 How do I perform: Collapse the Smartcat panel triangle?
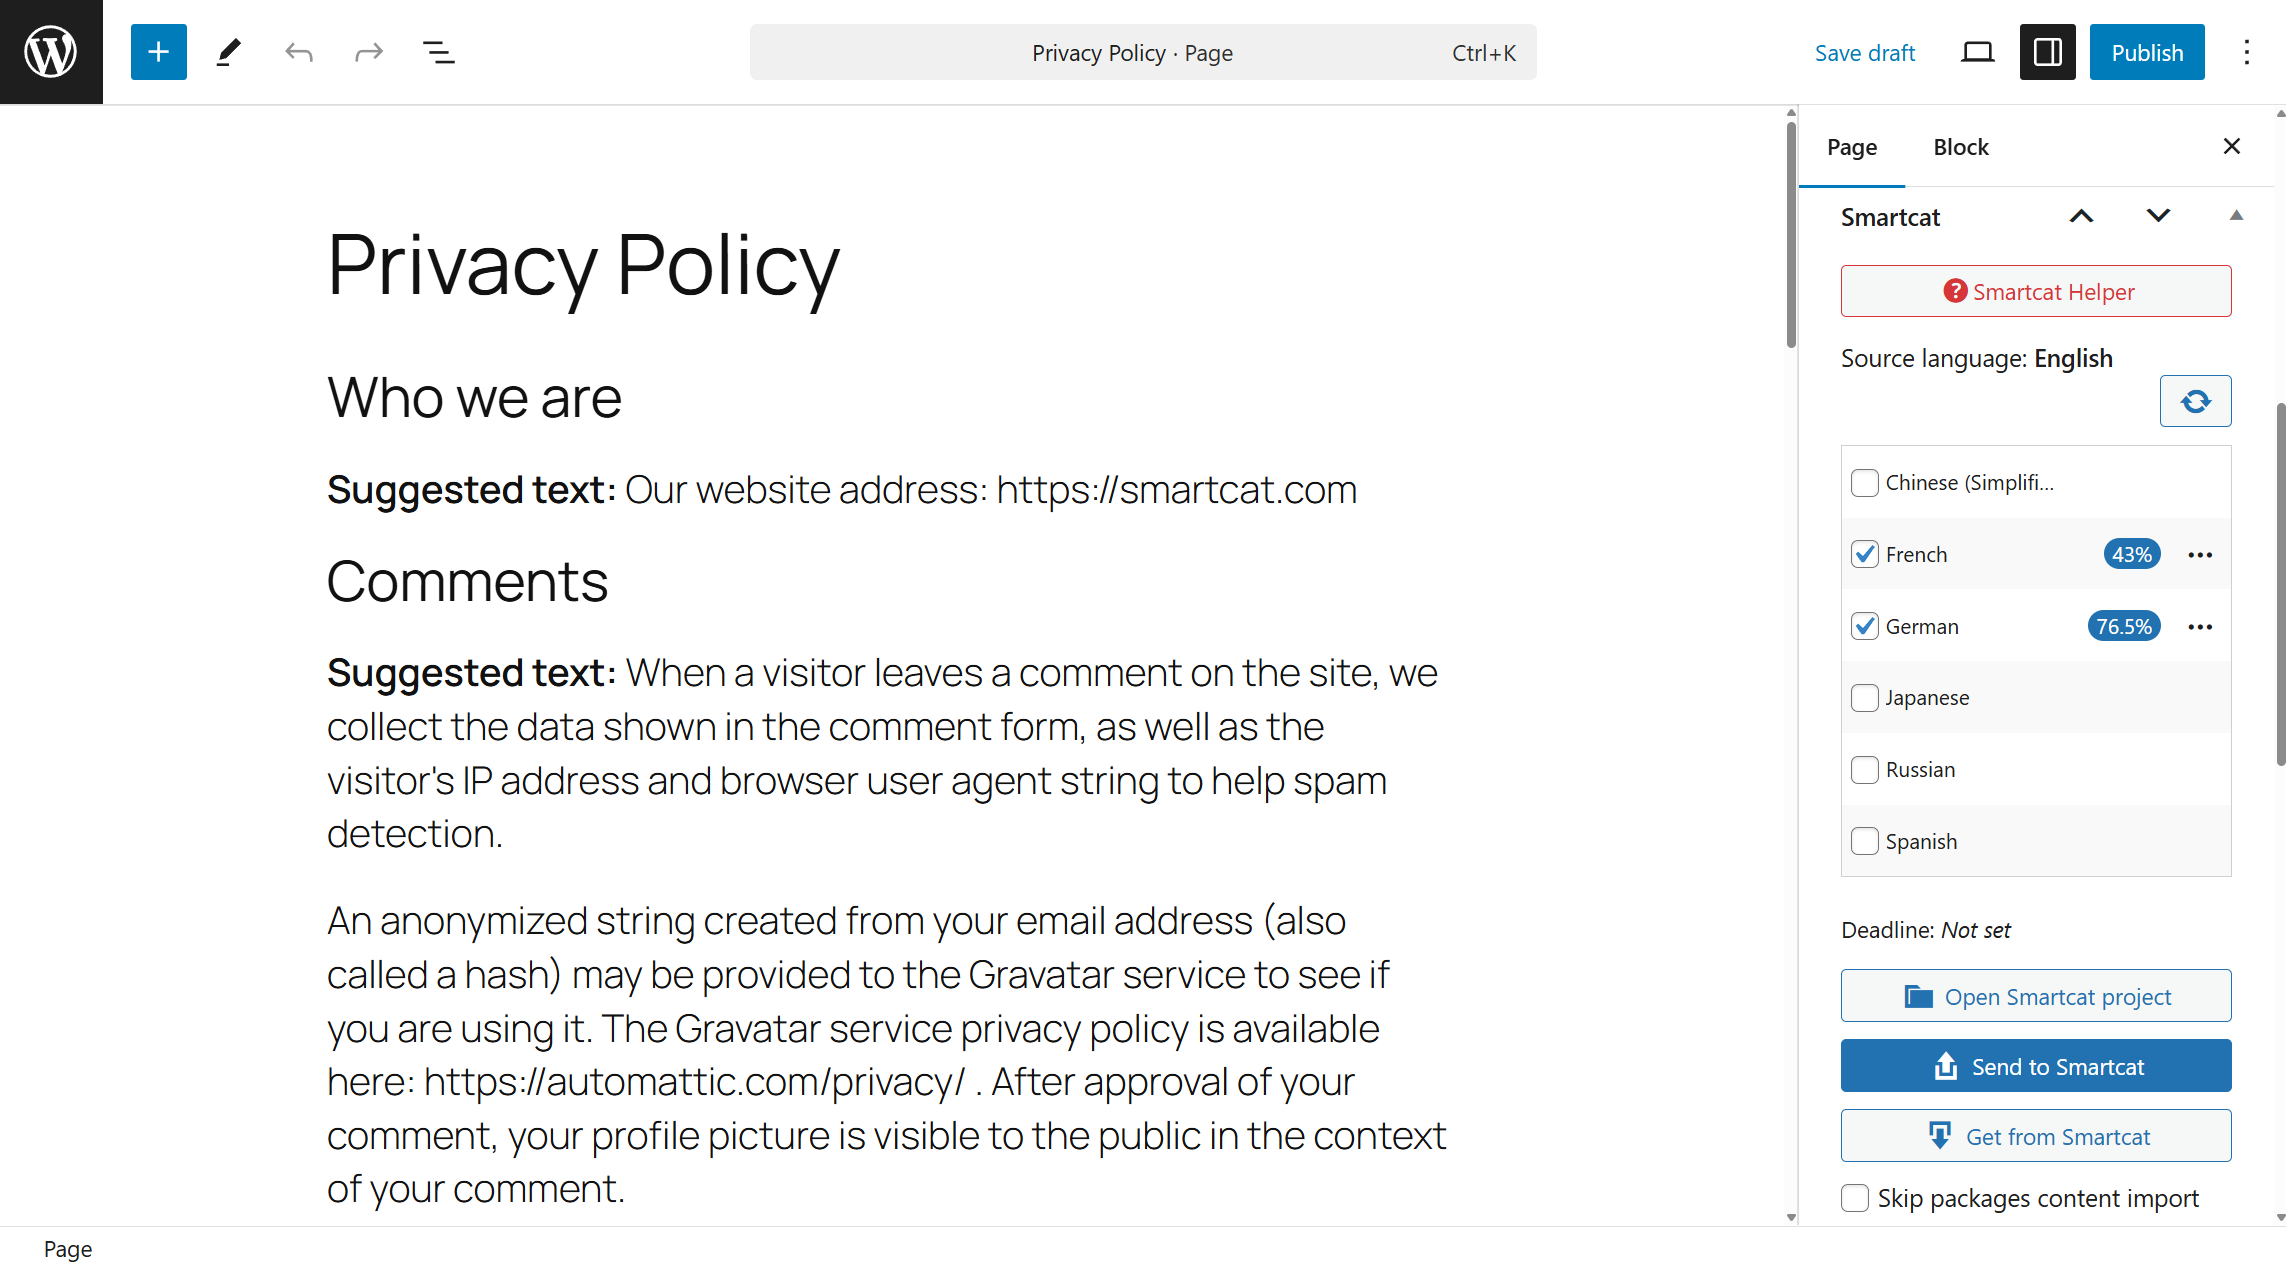[2236, 216]
